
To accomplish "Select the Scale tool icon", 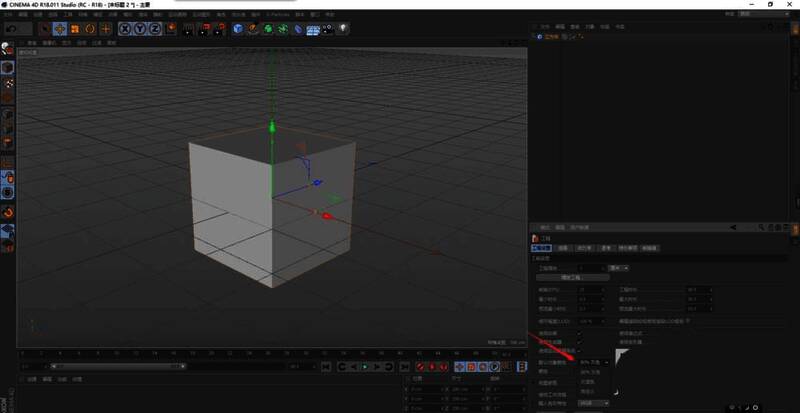I will pos(74,29).
